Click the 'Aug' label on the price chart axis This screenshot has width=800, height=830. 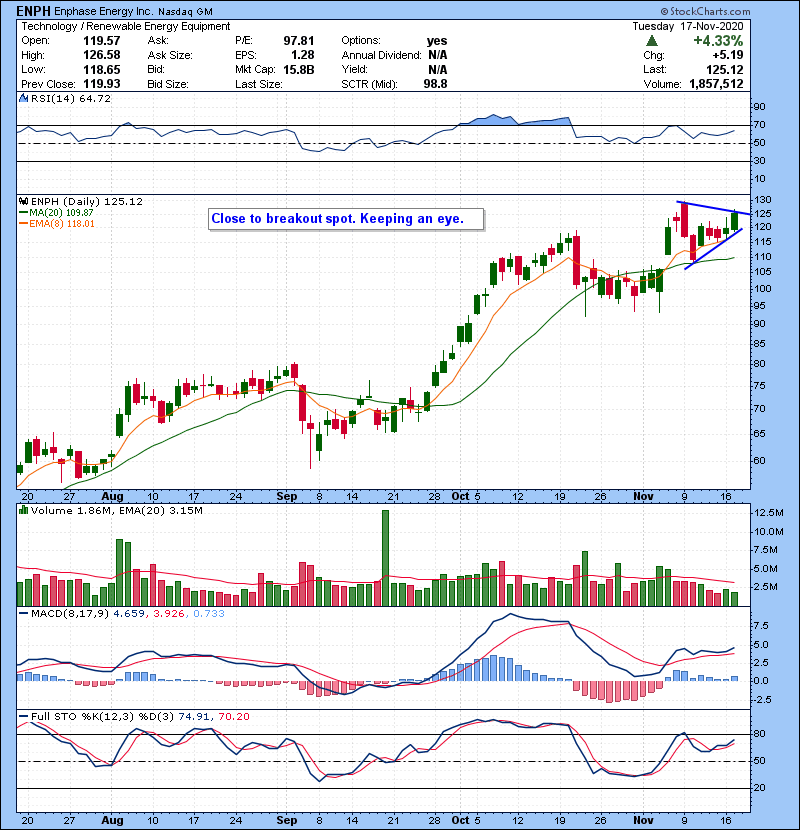(112, 496)
